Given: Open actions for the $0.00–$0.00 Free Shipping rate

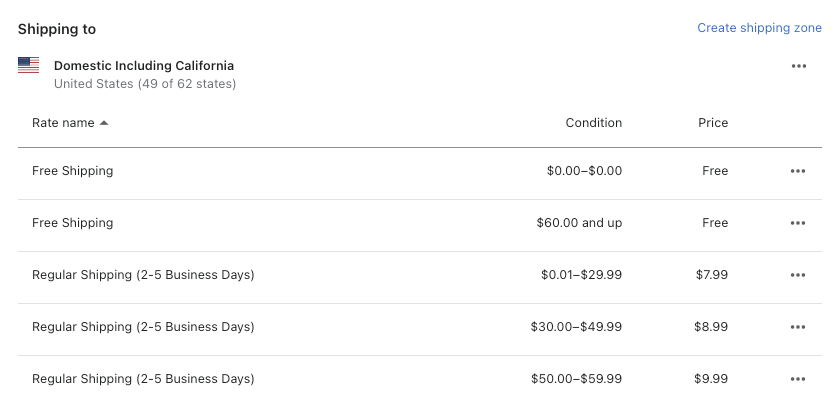Looking at the screenshot, I should click(x=797, y=171).
